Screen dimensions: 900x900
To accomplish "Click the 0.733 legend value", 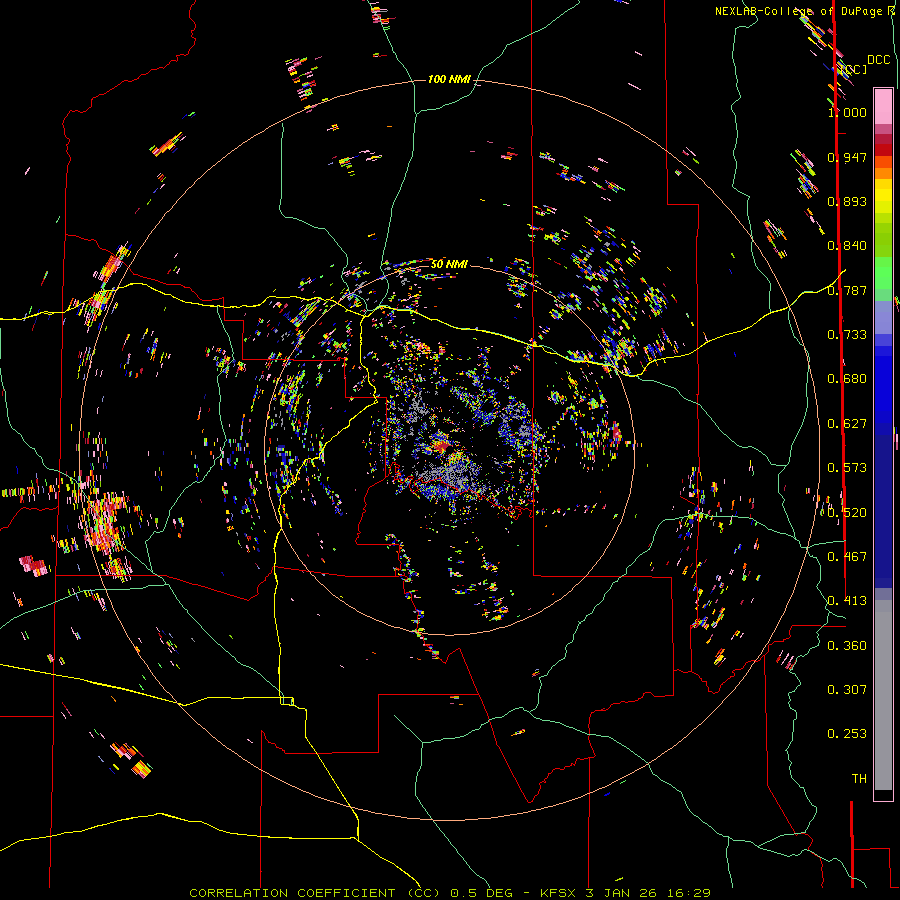I will coord(847,335).
